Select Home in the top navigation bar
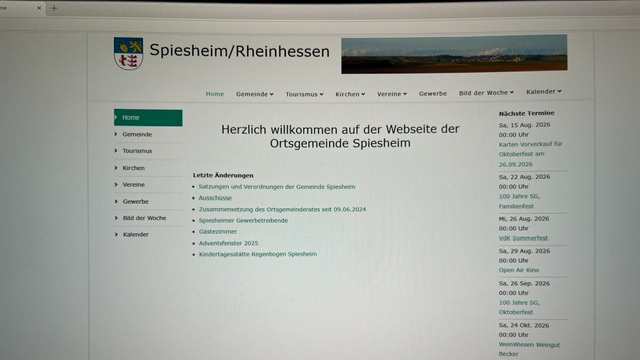 pos(215,94)
